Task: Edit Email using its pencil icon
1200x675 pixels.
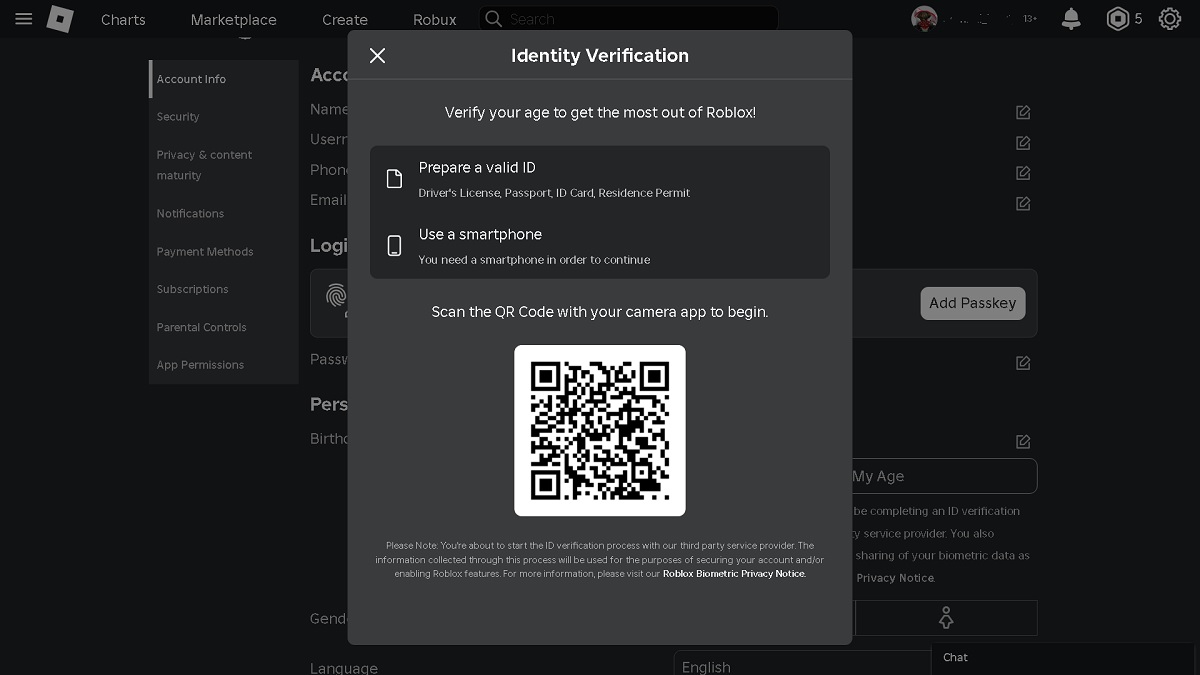Action: [x=1022, y=203]
